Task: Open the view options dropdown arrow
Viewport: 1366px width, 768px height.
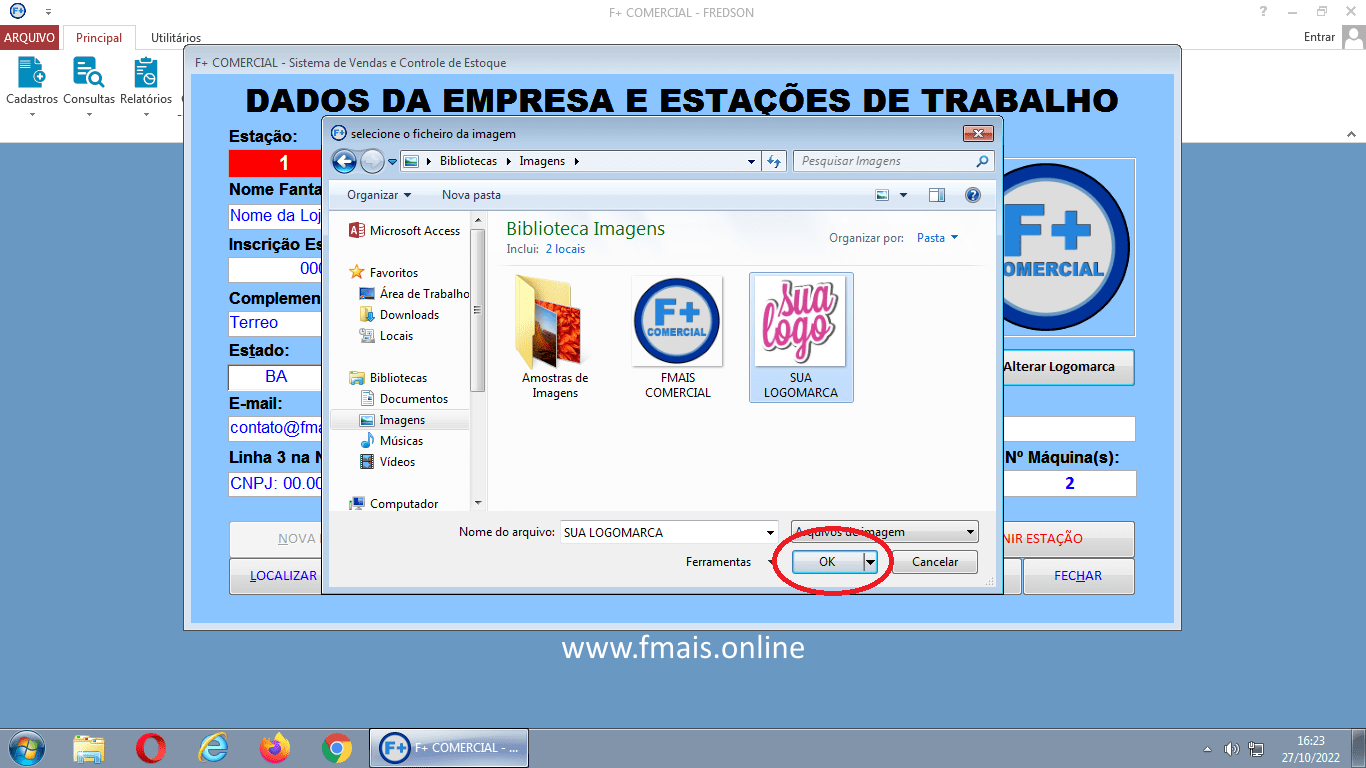Action: [904, 195]
